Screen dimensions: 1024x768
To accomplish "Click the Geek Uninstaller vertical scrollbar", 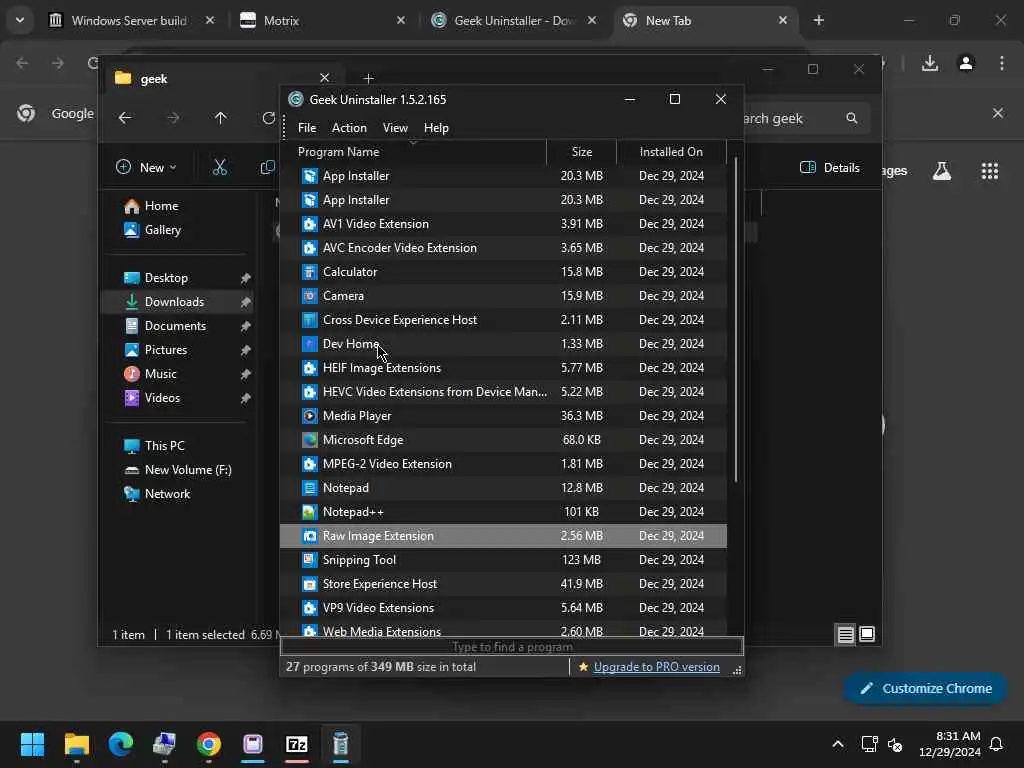I will [x=735, y=320].
